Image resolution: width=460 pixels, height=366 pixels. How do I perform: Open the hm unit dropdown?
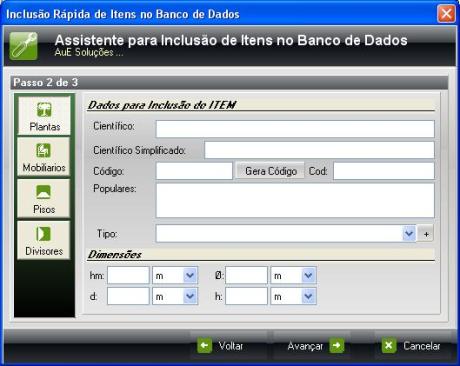coord(190,275)
